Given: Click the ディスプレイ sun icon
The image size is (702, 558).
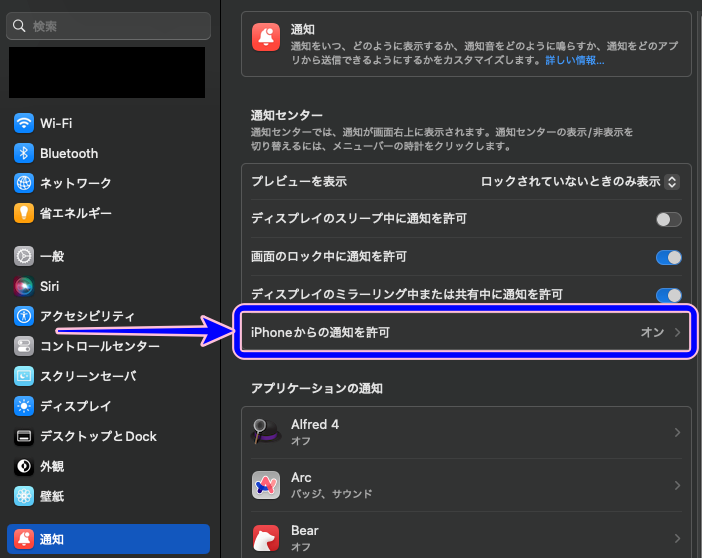Looking at the screenshot, I should (24, 406).
